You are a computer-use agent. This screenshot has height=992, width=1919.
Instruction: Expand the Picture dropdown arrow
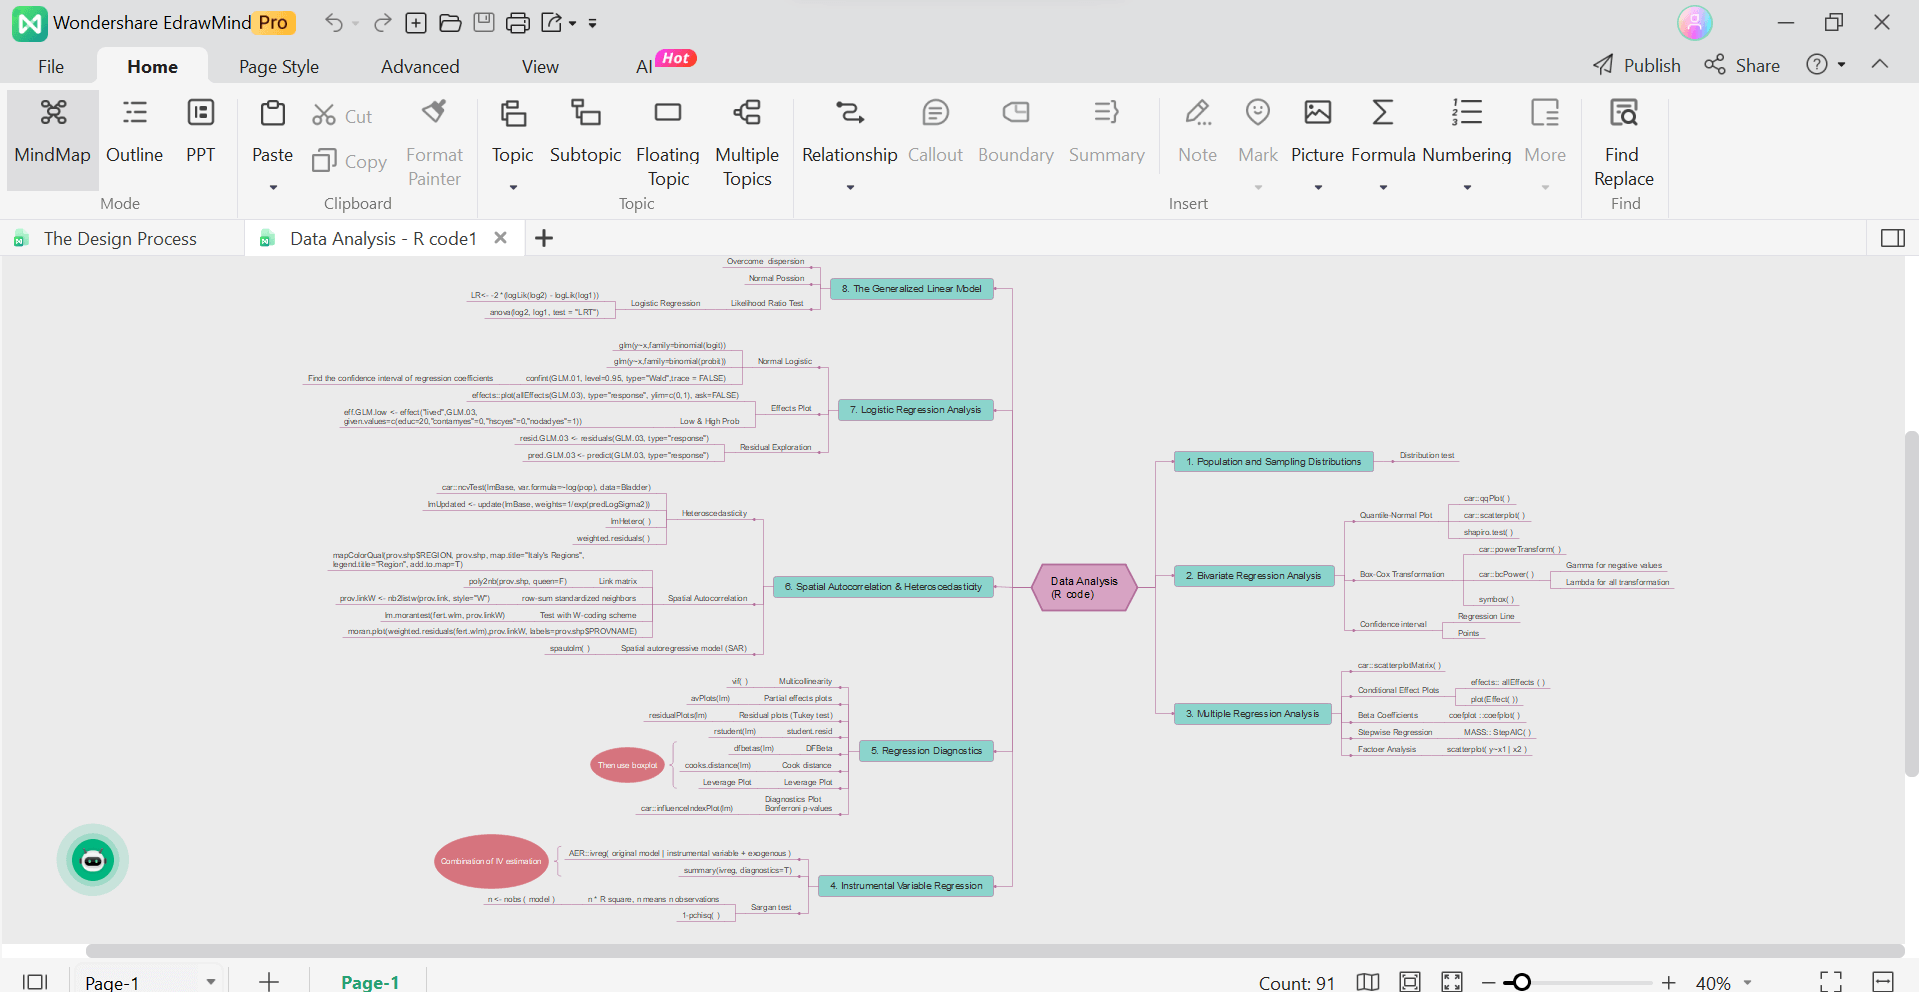click(x=1318, y=187)
